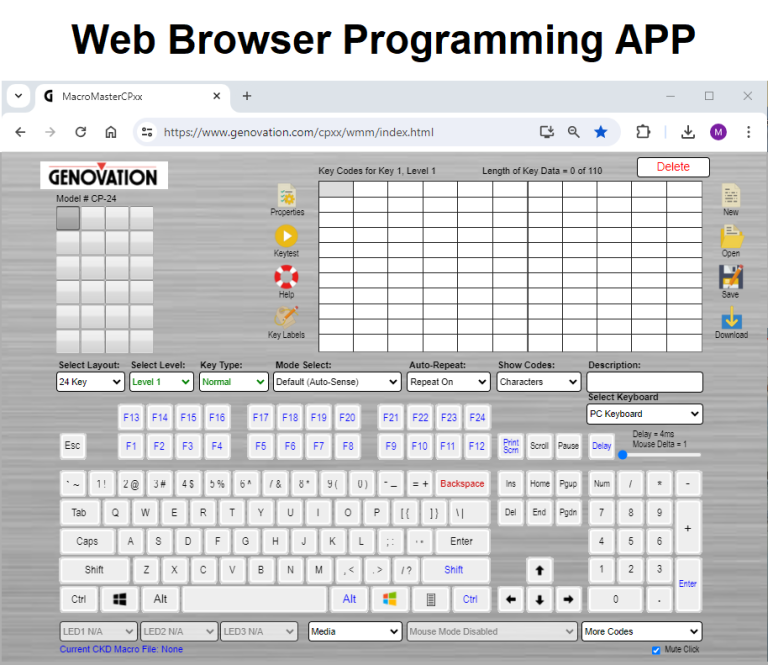Open the Key Labels tool
The width and height of the screenshot is (768, 665).
[287, 319]
